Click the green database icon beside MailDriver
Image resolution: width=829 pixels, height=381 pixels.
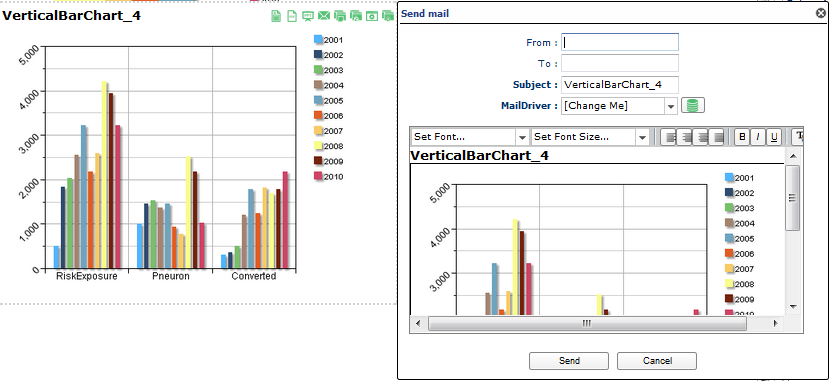(x=693, y=105)
